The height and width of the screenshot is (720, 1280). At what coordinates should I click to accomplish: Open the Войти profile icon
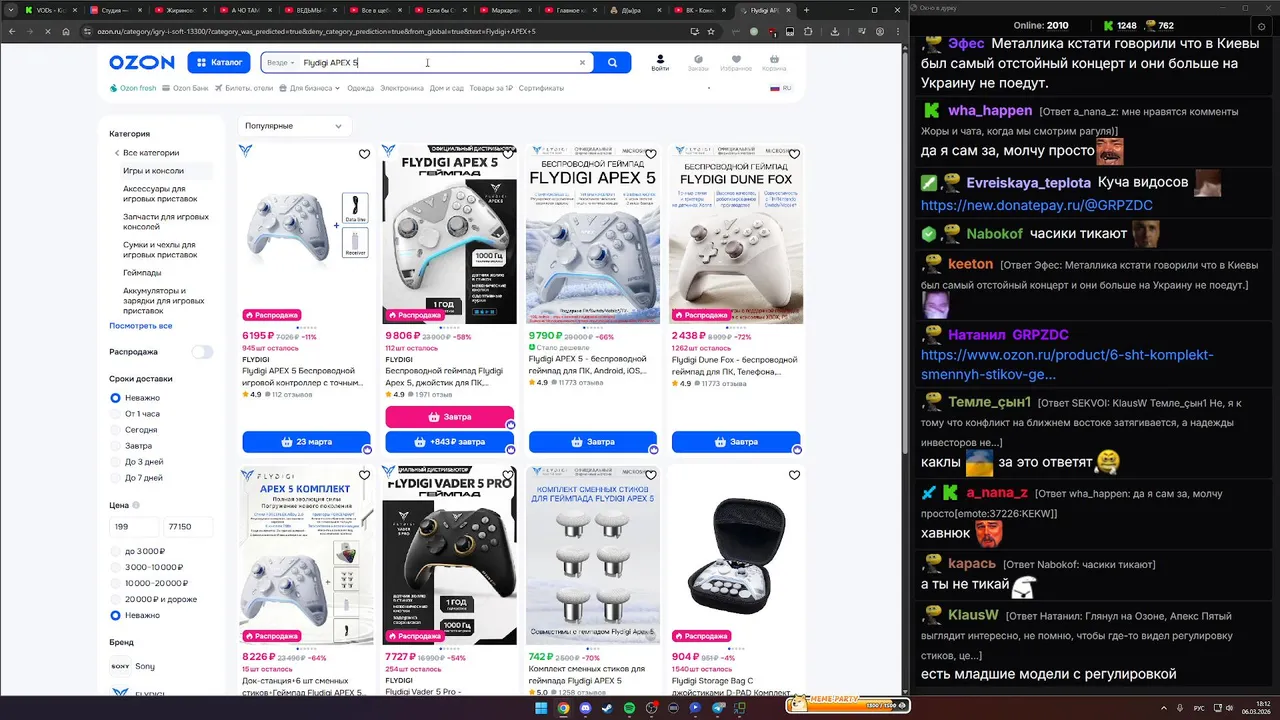click(x=660, y=62)
